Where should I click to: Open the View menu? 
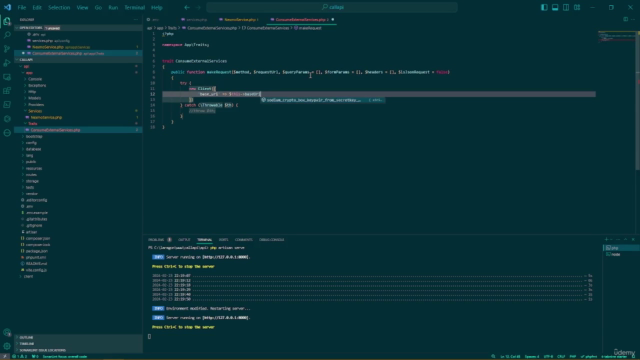coord(82,7)
